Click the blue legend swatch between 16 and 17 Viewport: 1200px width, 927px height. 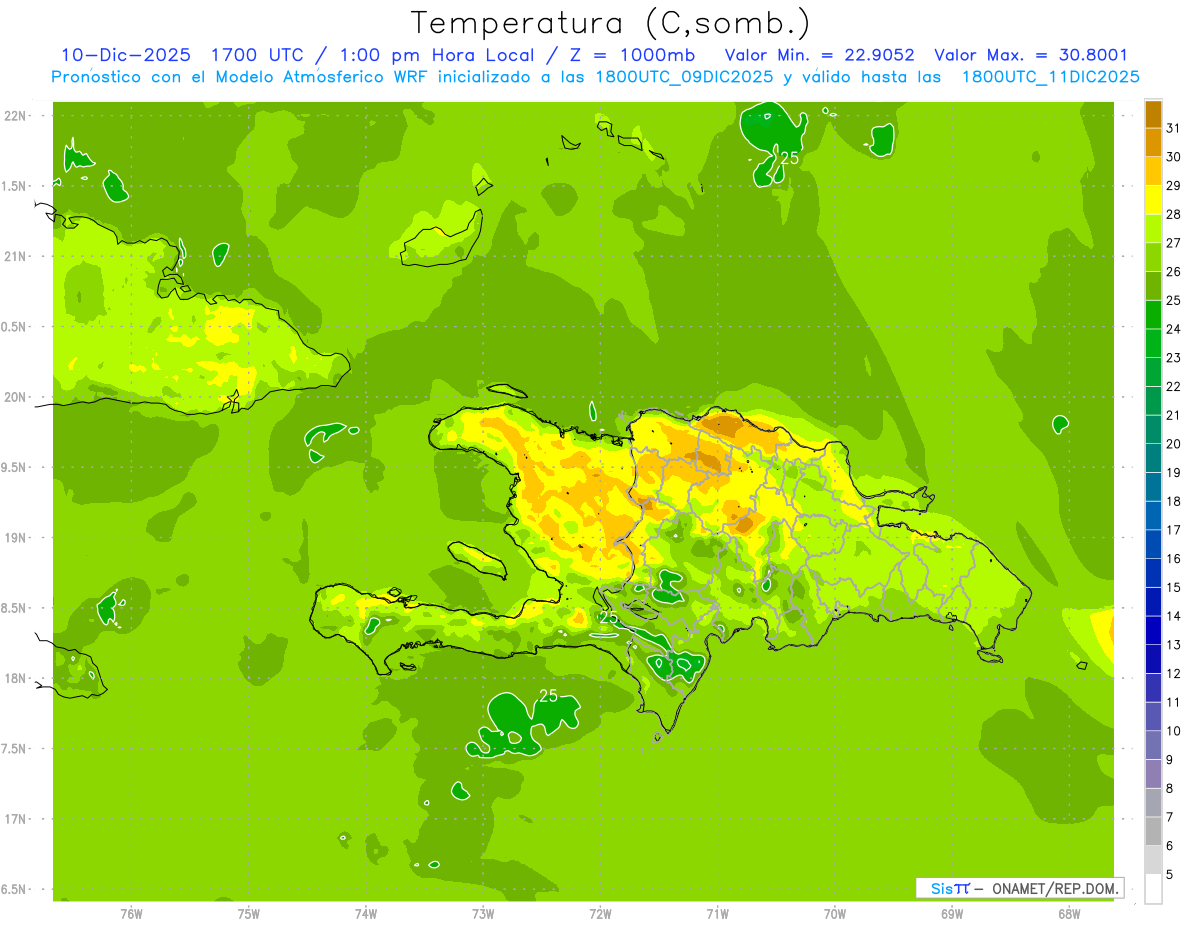(1153, 544)
